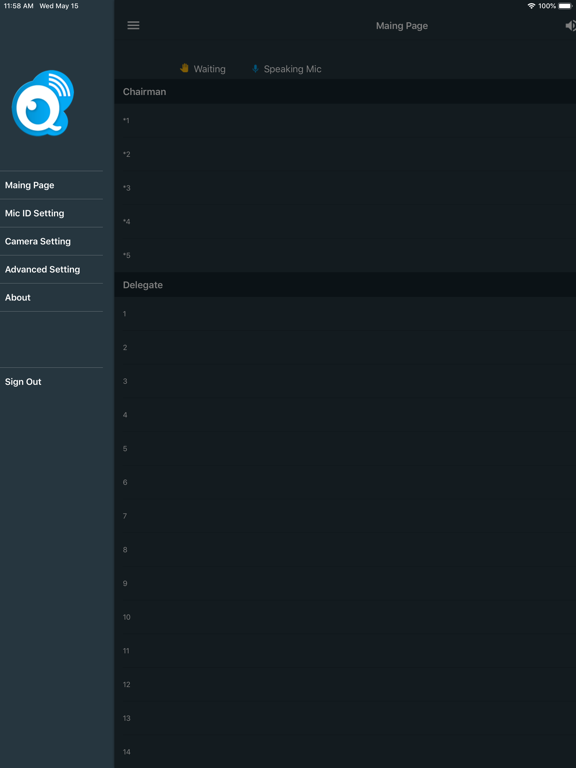Tap the blue Q app logo
This screenshot has width=576, height=768.
(x=43, y=103)
